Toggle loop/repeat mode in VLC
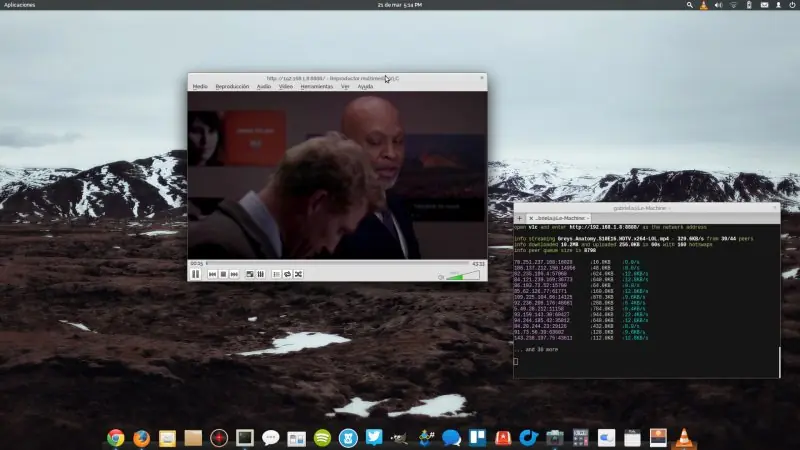This screenshot has height=450, width=800. point(287,274)
